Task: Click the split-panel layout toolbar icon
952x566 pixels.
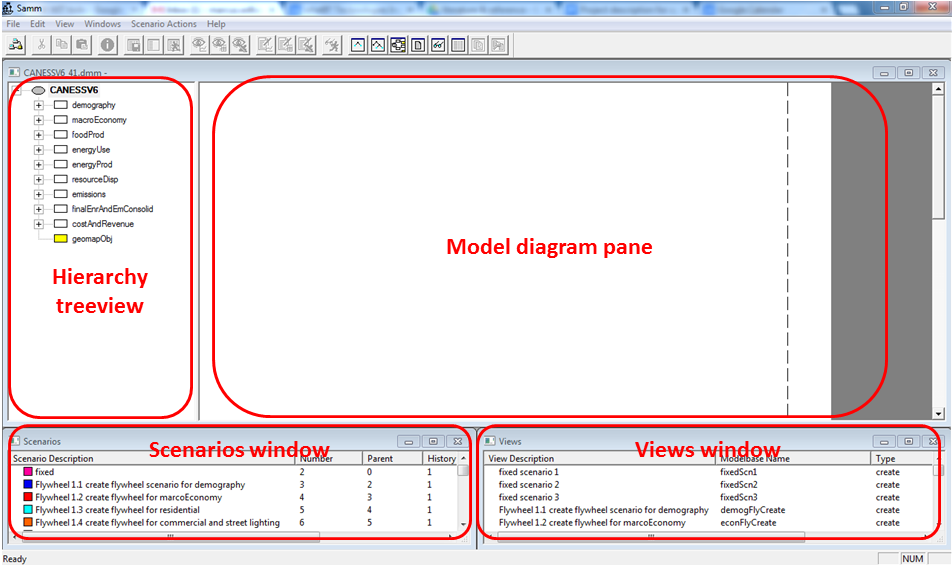Action: coord(154,45)
